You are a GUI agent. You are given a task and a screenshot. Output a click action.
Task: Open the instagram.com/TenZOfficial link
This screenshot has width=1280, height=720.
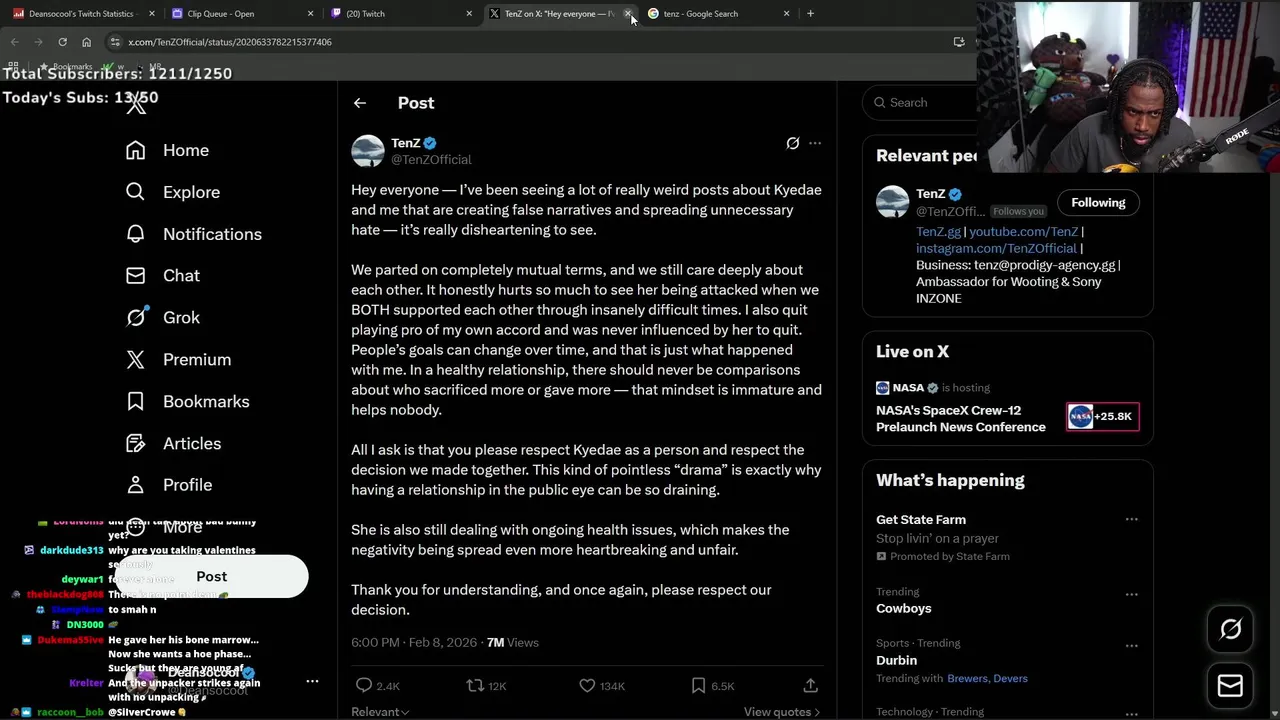pyautogui.click(x=996, y=248)
